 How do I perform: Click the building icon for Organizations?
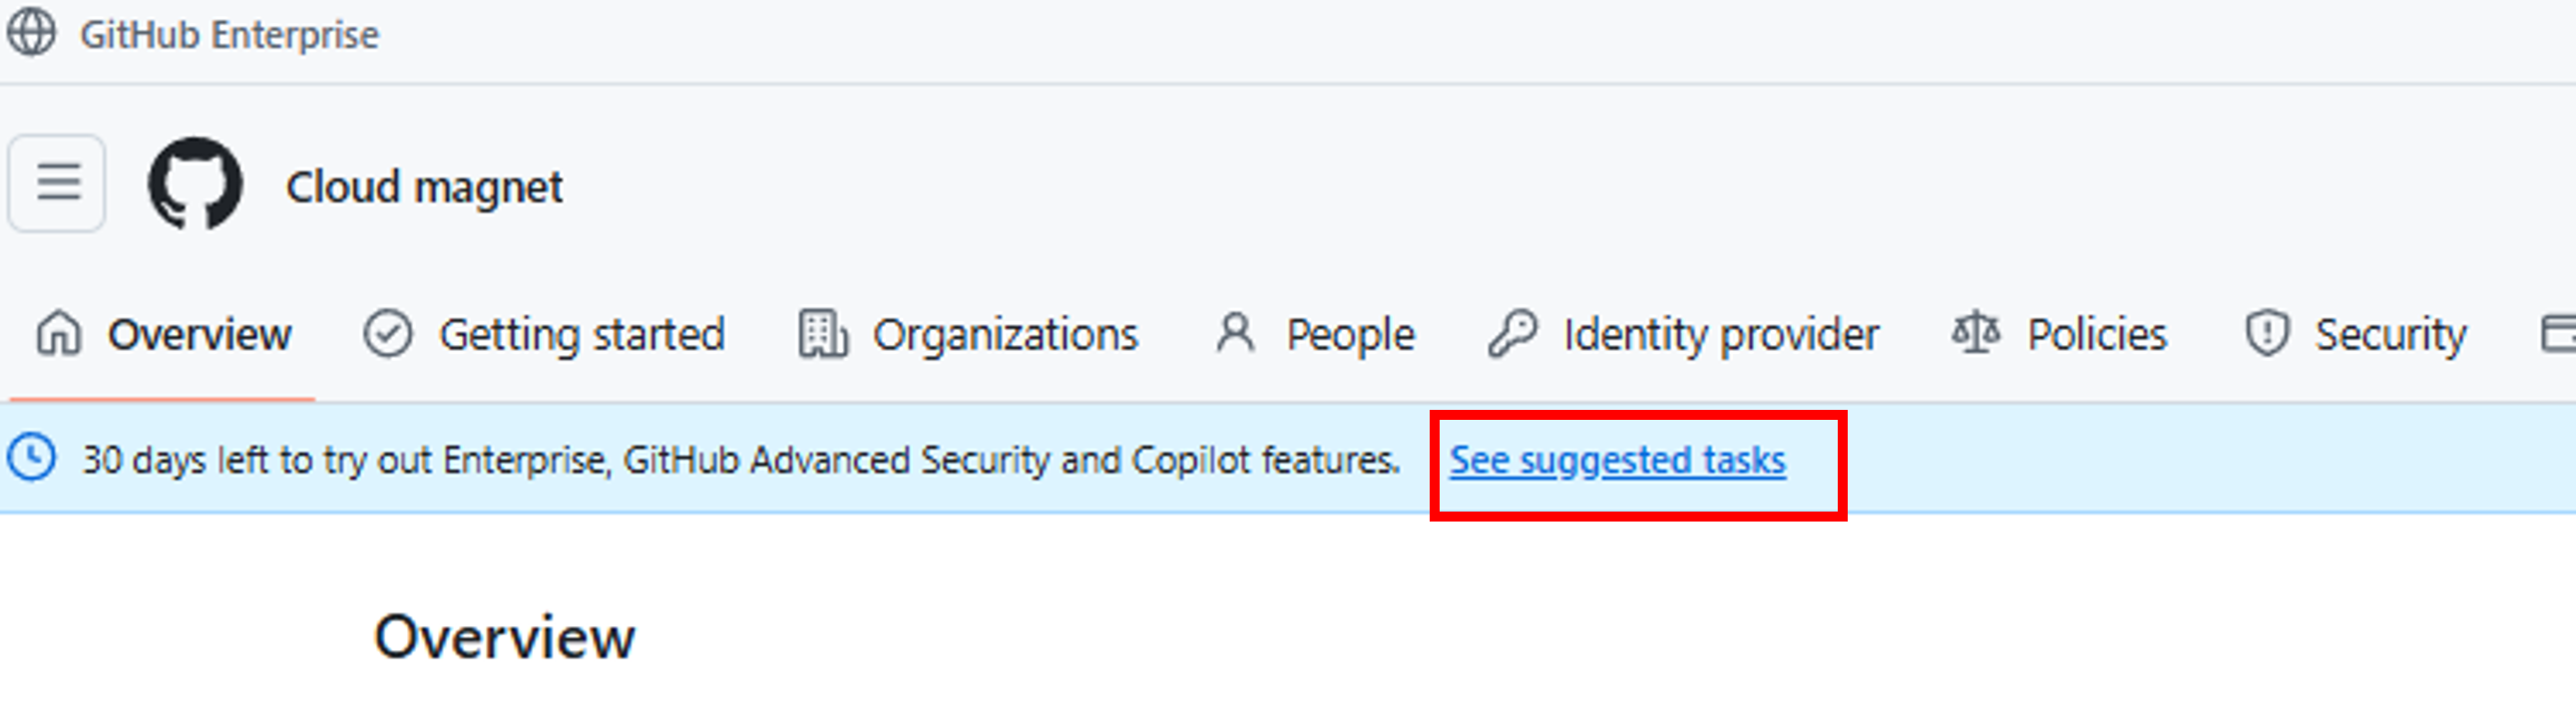point(823,334)
